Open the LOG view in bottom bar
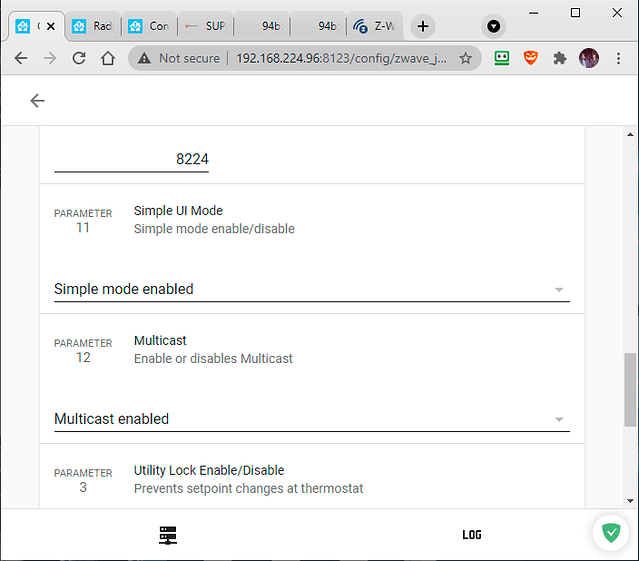The image size is (639, 561). coord(472,535)
